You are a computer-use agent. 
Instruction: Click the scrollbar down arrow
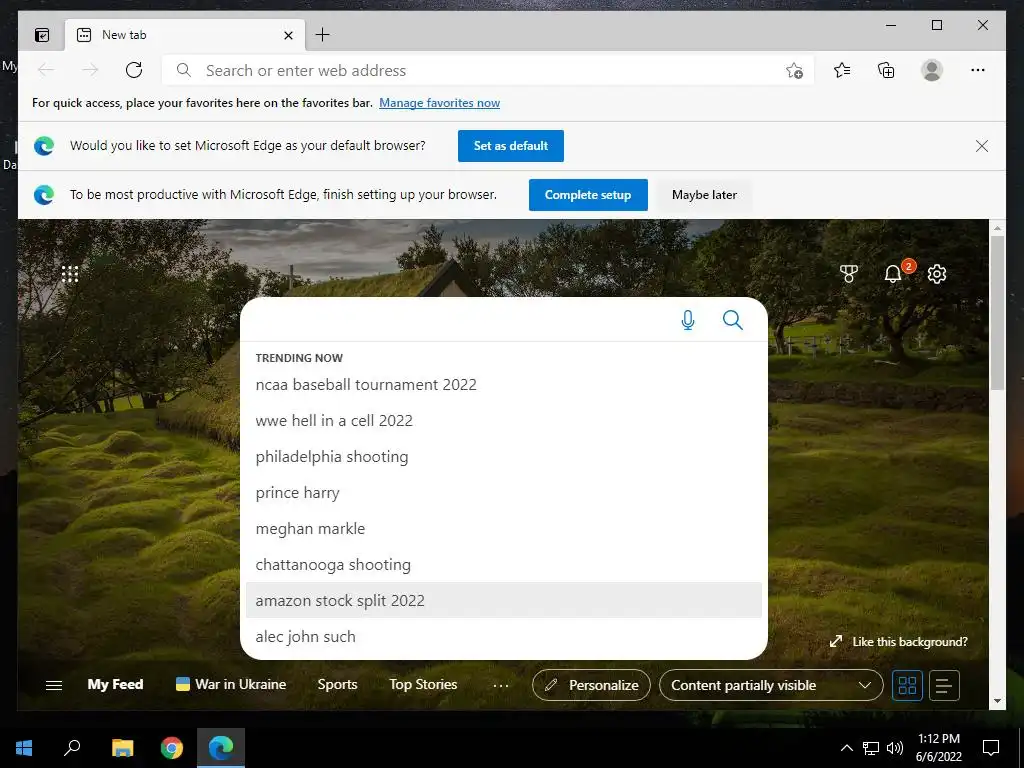pyautogui.click(x=997, y=701)
